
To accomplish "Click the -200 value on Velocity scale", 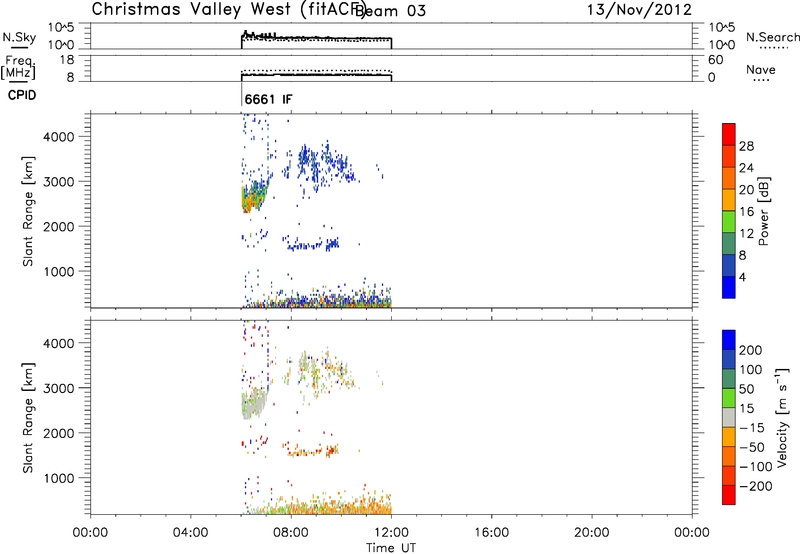I will pos(756,486).
